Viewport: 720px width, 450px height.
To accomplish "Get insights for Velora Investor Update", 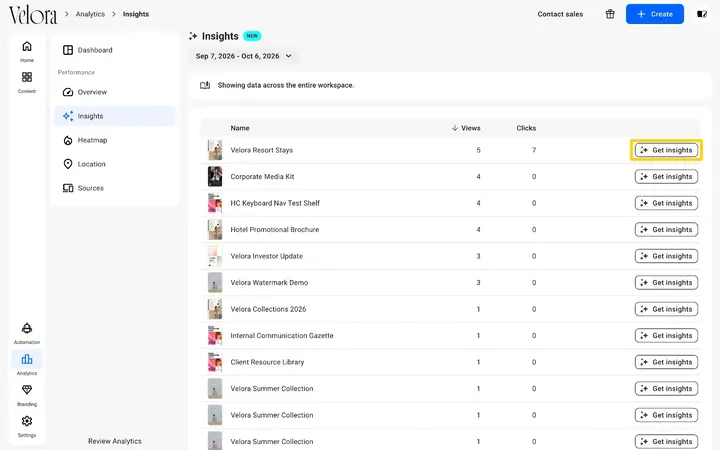I will click(x=666, y=256).
